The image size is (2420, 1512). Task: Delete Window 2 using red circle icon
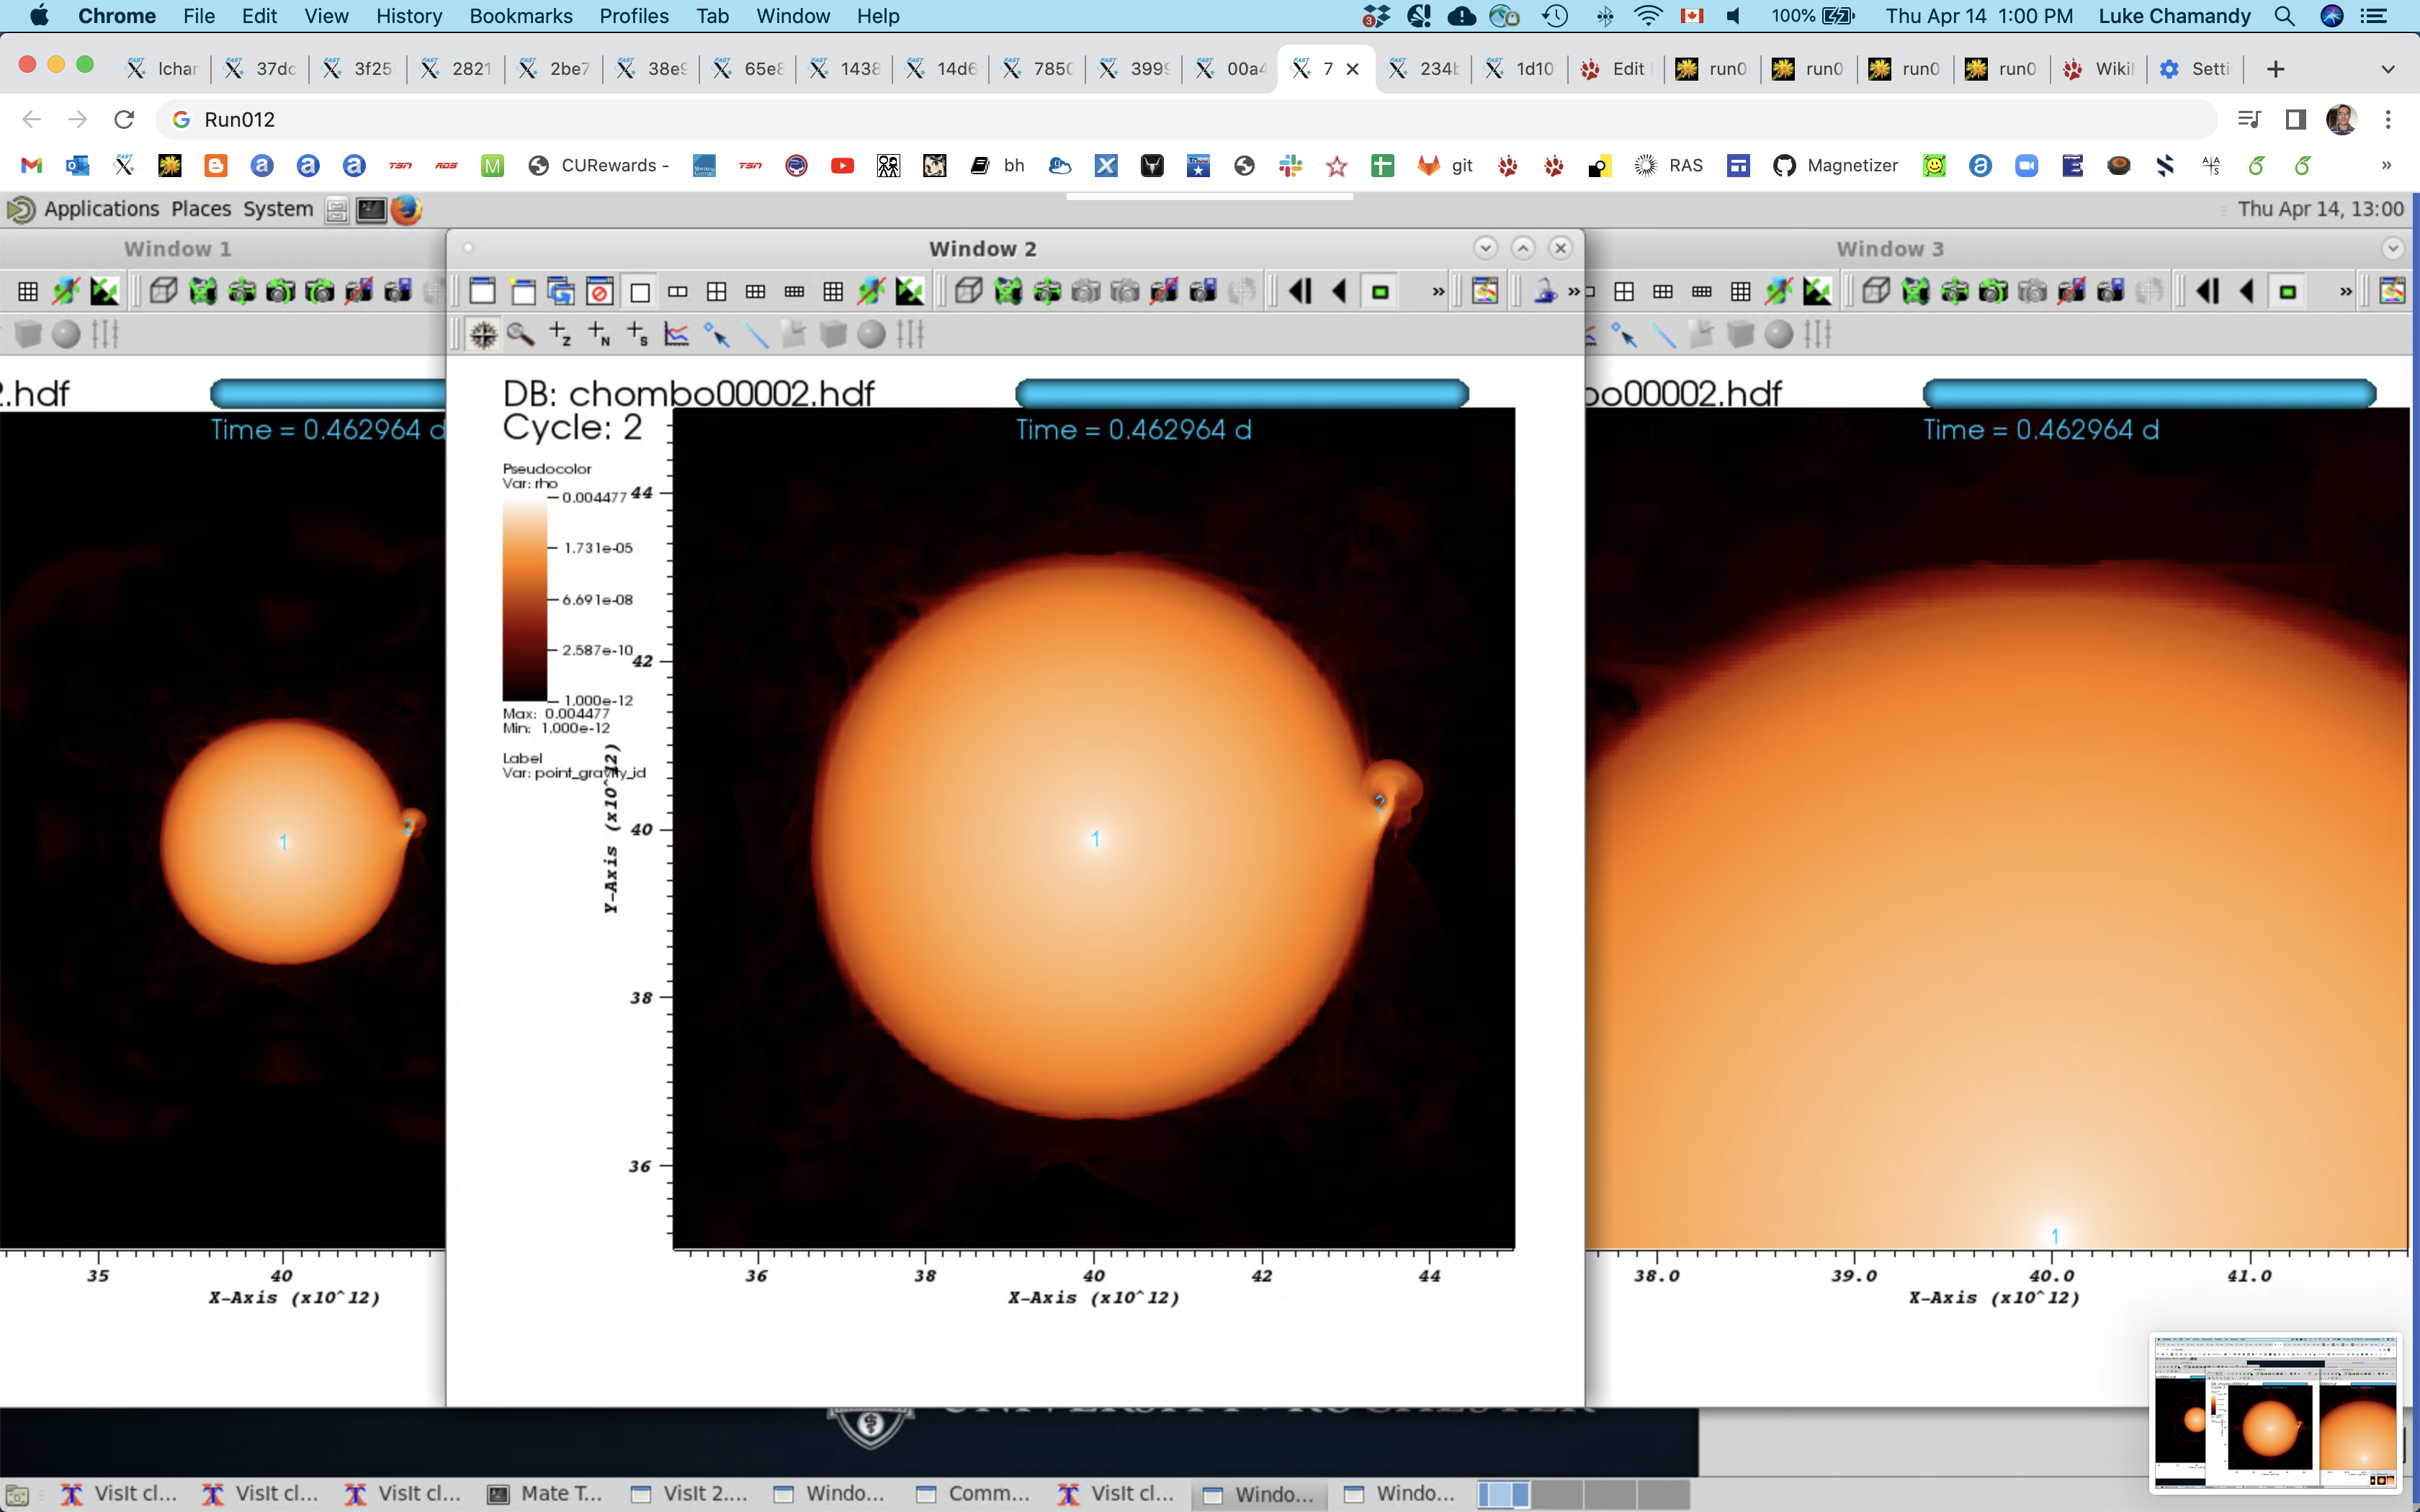pyautogui.click(x=600, y=292)
